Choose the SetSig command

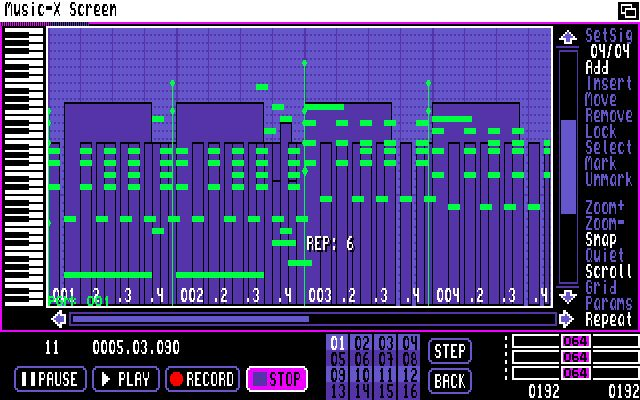609,36
